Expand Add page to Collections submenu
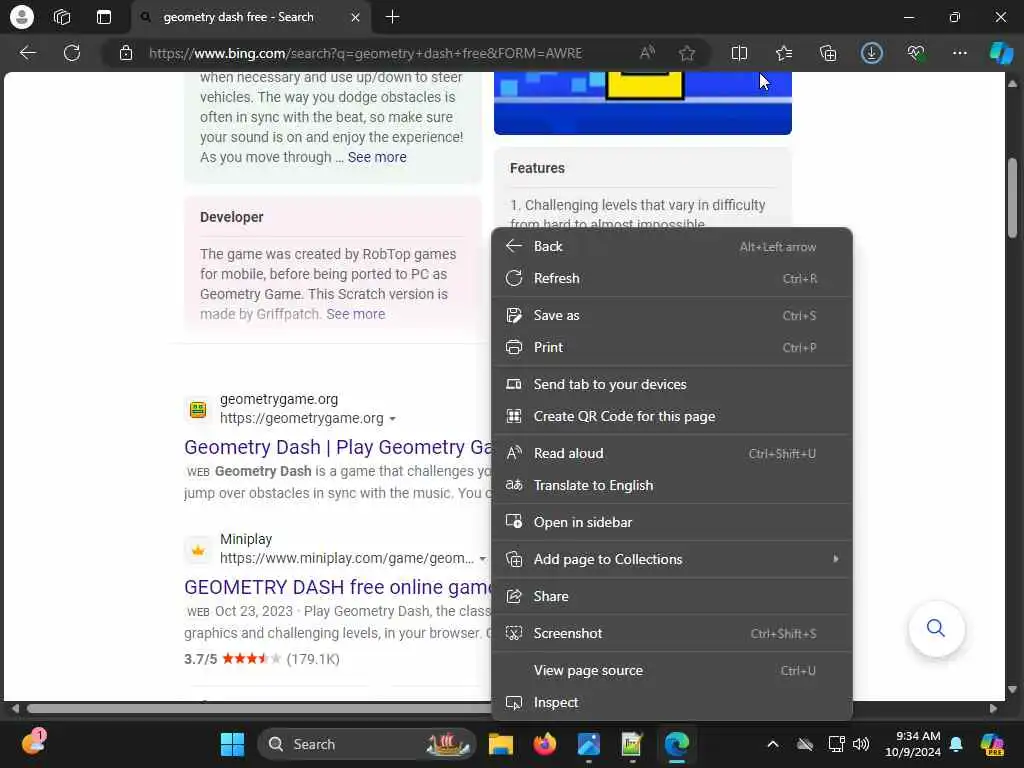This screenshot has height=768, width=1024. [x=671, y=559]
